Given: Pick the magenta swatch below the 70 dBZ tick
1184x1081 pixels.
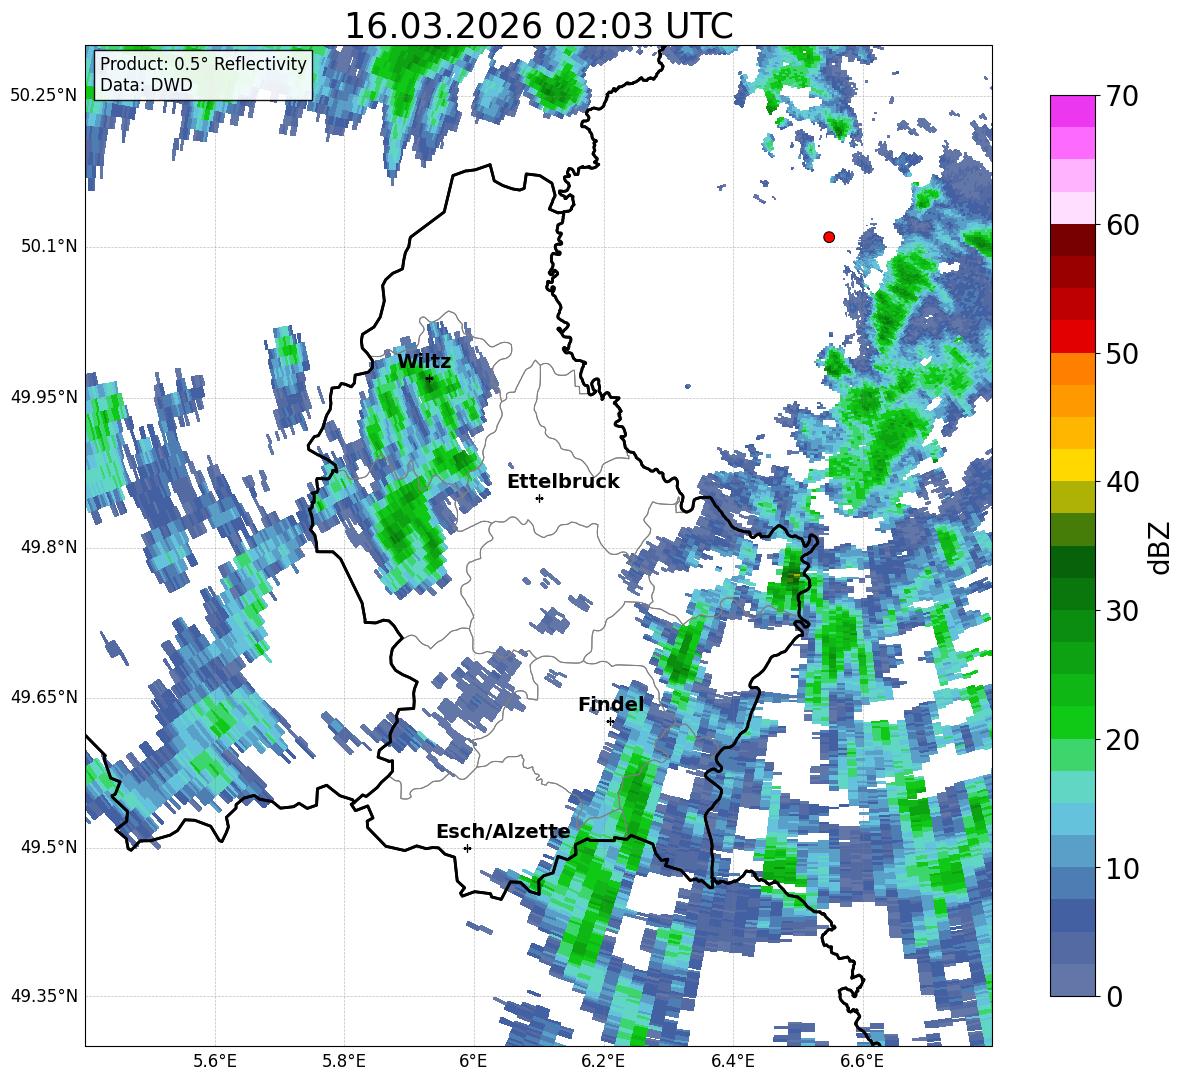Looking at the screenshot, I should click(x=1072, y=111).
